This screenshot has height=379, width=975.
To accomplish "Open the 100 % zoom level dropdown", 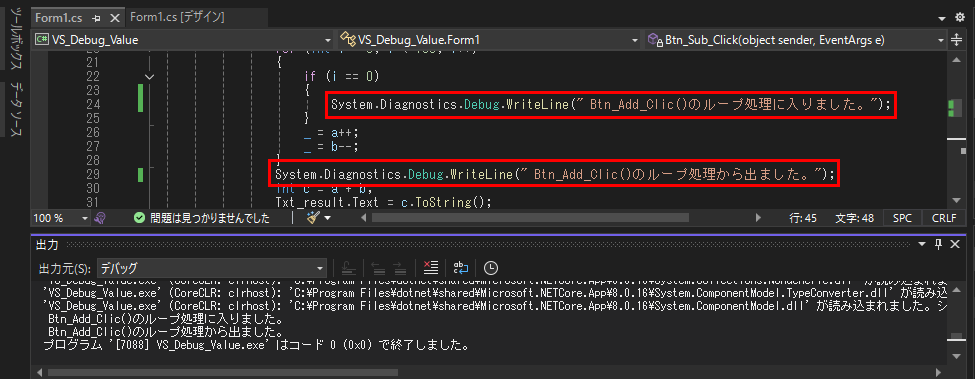I will point(61,218).
